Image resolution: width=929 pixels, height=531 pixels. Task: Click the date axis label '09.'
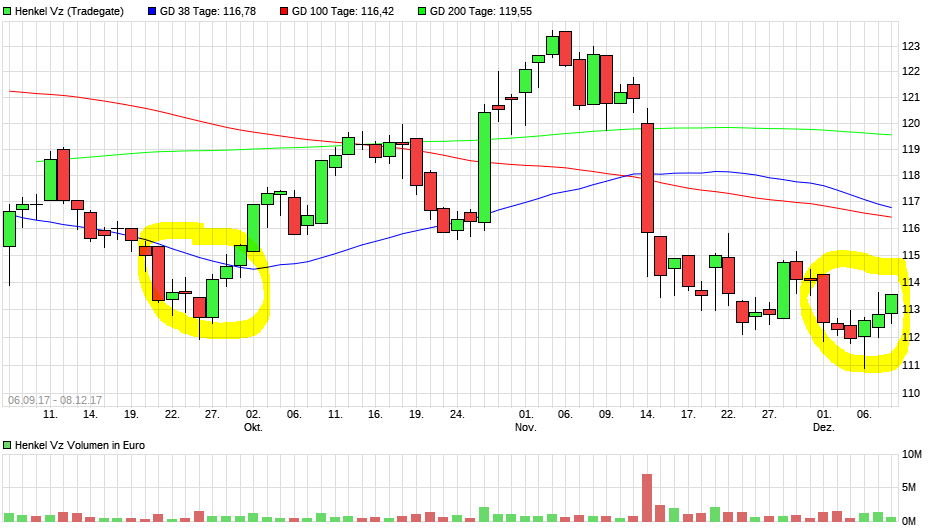click(x=606, y=414)
